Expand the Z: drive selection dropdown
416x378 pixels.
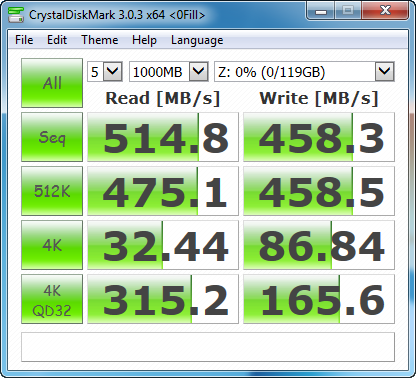click(x=304, y=71)
